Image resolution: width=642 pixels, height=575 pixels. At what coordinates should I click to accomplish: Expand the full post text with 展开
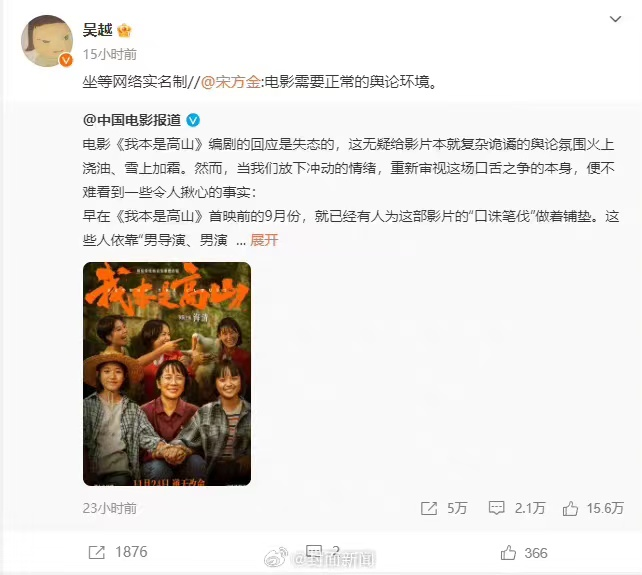coord(264,240)
